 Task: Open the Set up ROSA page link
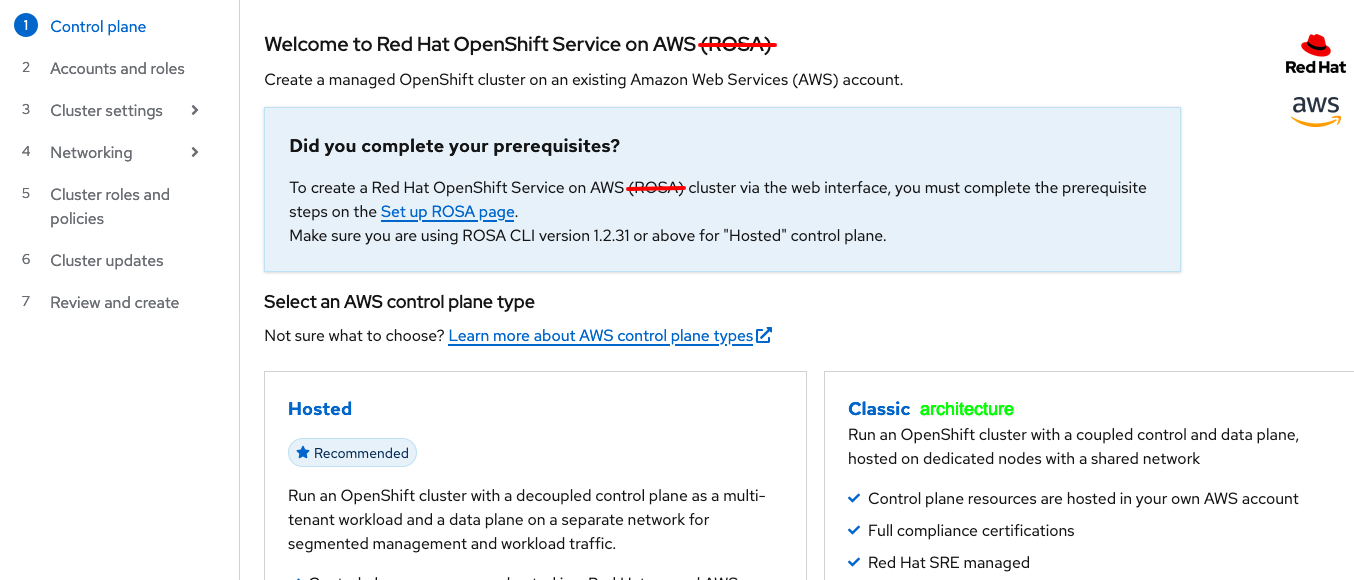coord(448,212)
